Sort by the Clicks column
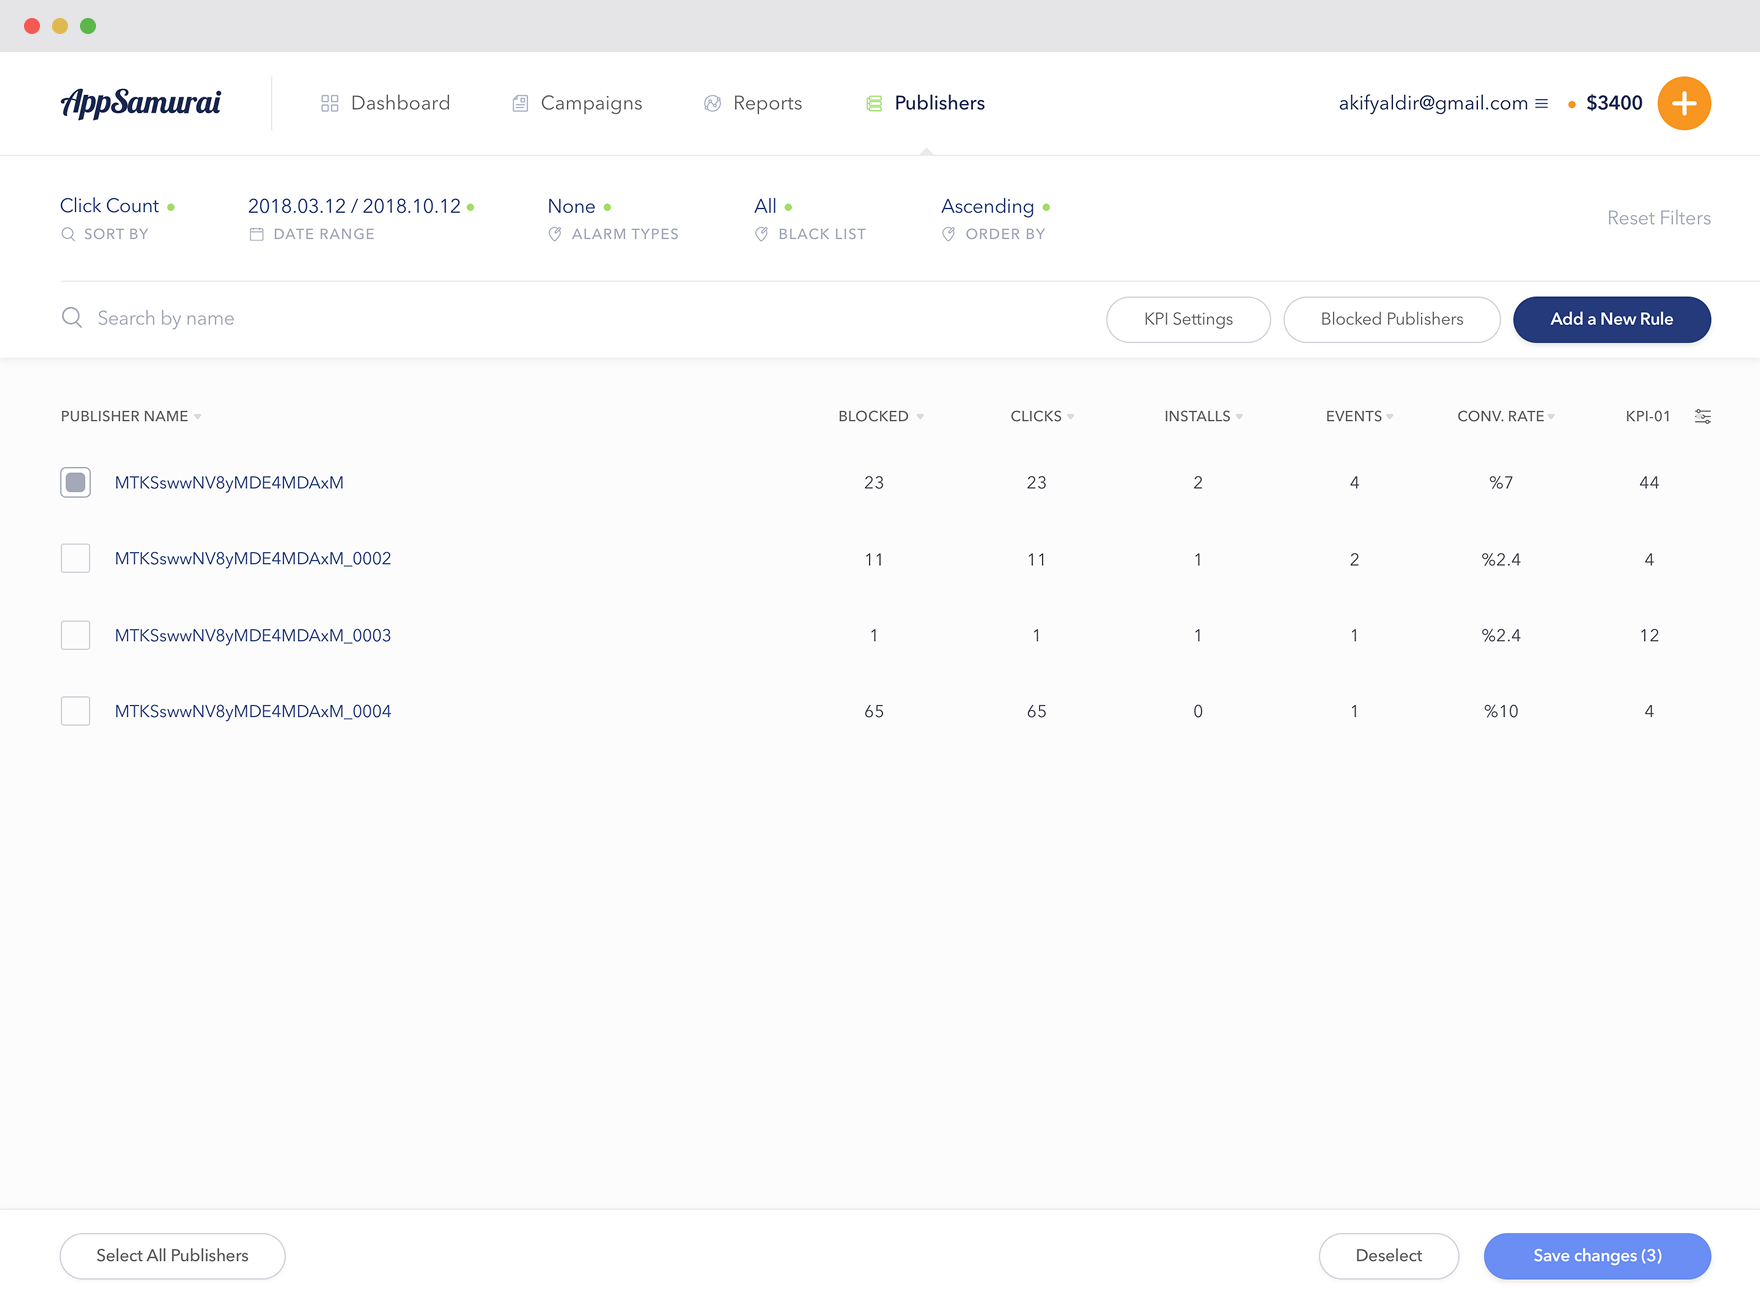Image resolution: width=1760 pixels, height=1304 pixels. pyautogui.click(x=1042, y=416)
